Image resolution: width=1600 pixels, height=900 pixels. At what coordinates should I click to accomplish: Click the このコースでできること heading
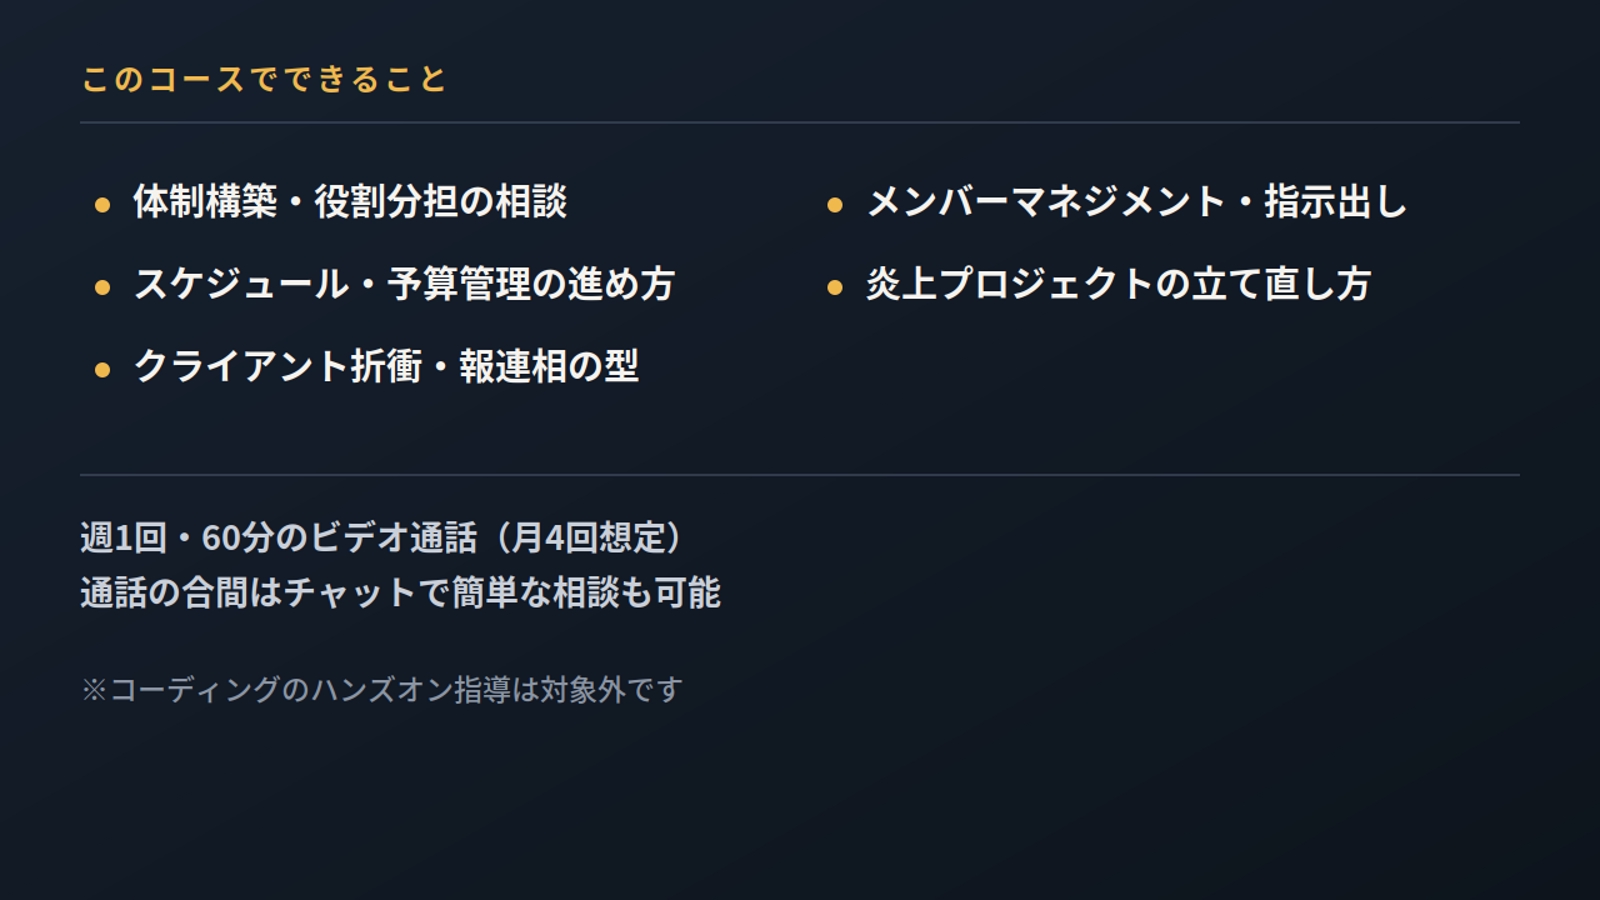[x=264, y=79]
